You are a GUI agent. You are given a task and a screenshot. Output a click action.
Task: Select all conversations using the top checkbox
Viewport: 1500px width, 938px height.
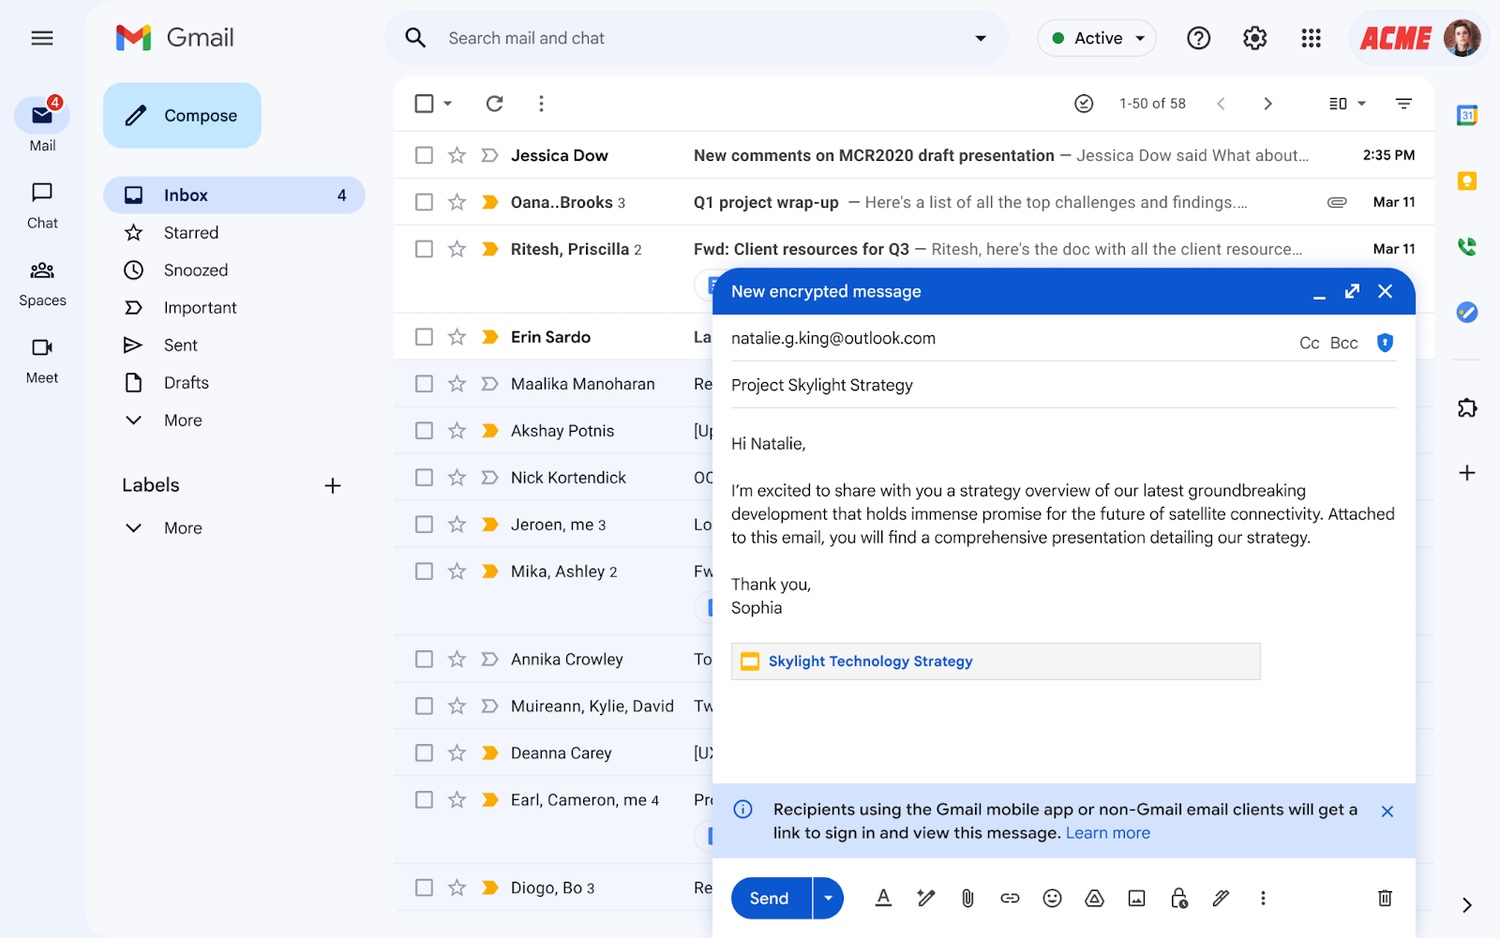coord(424,103)
